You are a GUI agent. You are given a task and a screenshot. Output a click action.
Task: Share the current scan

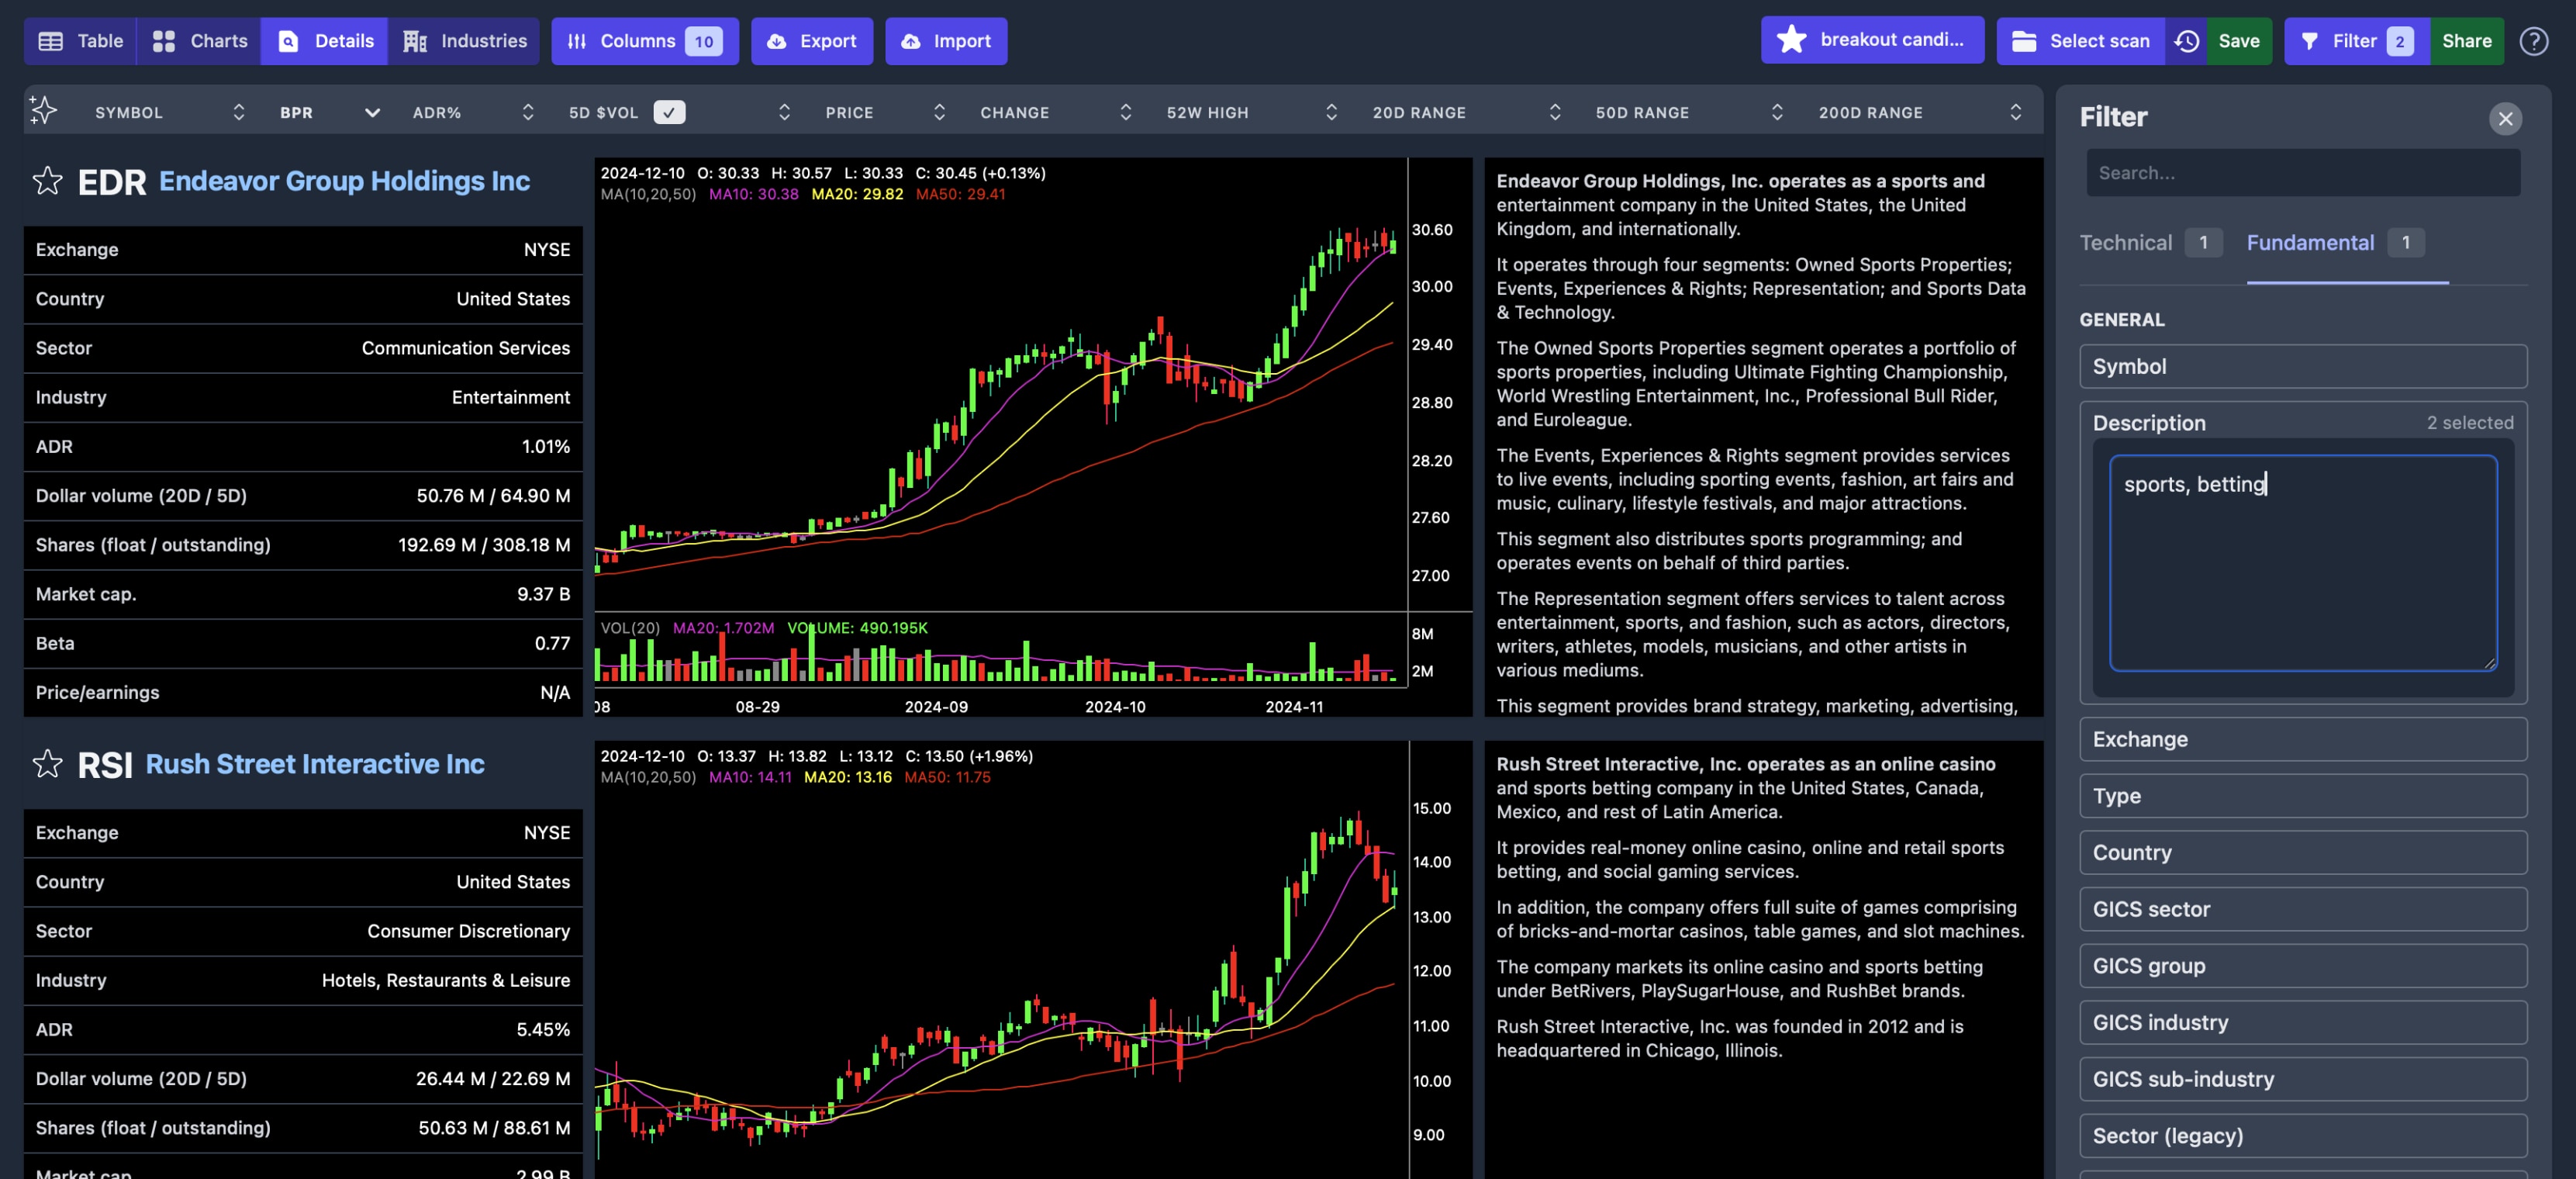point(2466,41)
